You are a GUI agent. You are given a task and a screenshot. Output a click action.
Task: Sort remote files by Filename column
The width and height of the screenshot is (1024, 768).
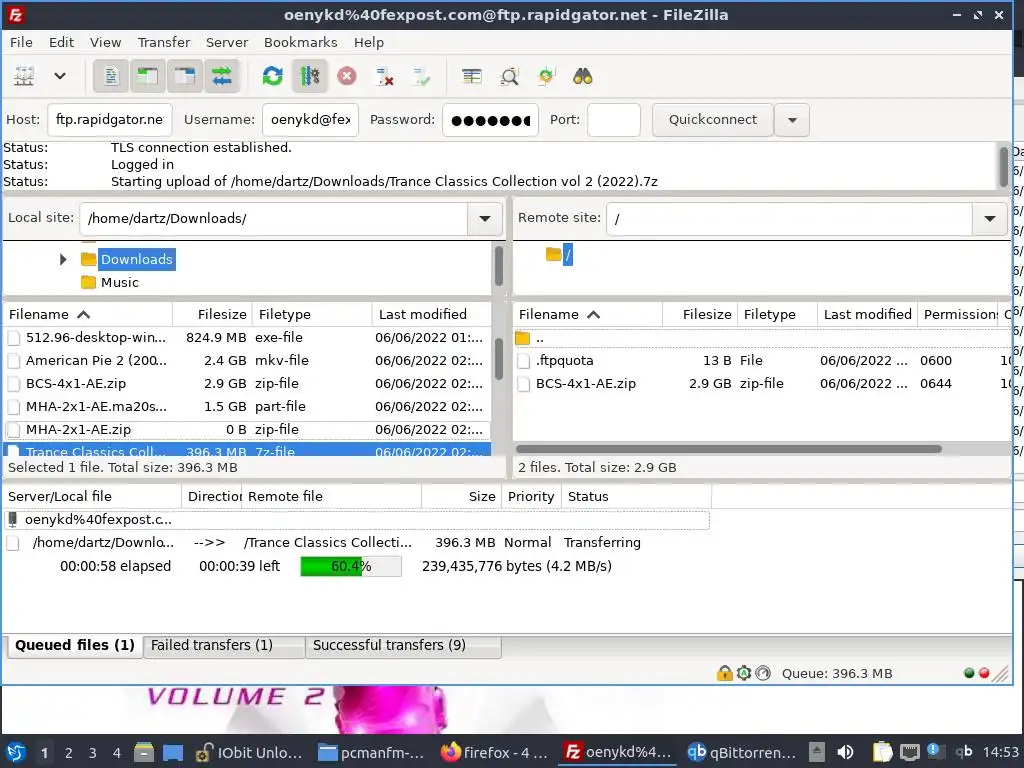coord(588,315)
